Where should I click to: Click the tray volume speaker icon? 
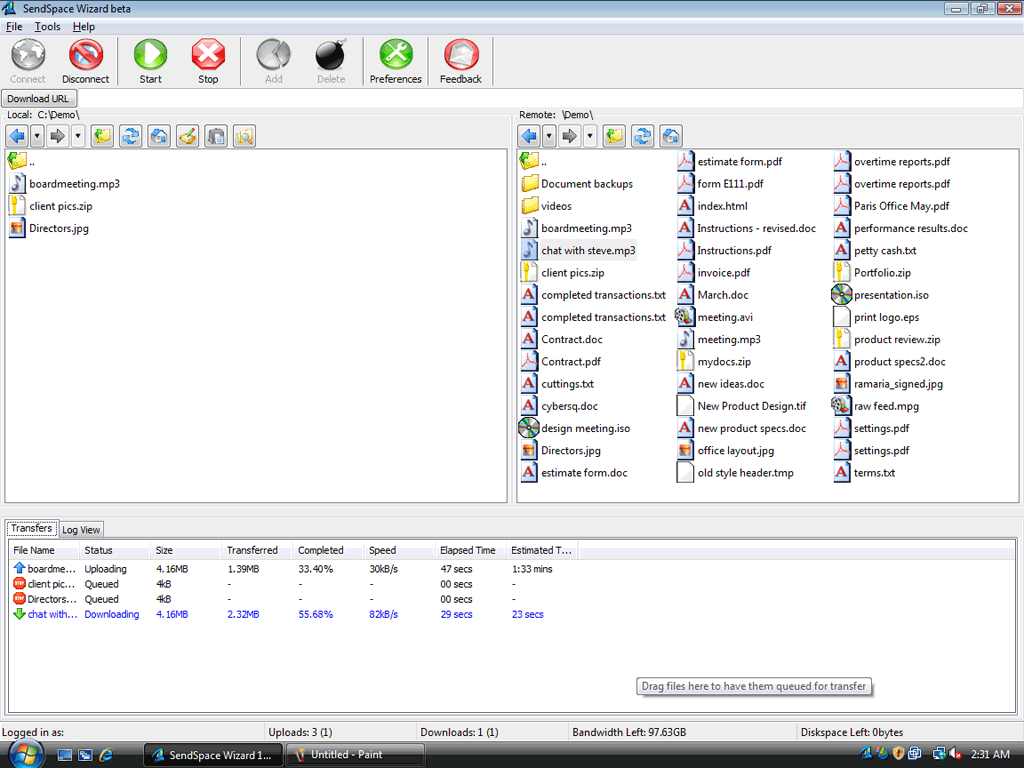coord(955,754)
